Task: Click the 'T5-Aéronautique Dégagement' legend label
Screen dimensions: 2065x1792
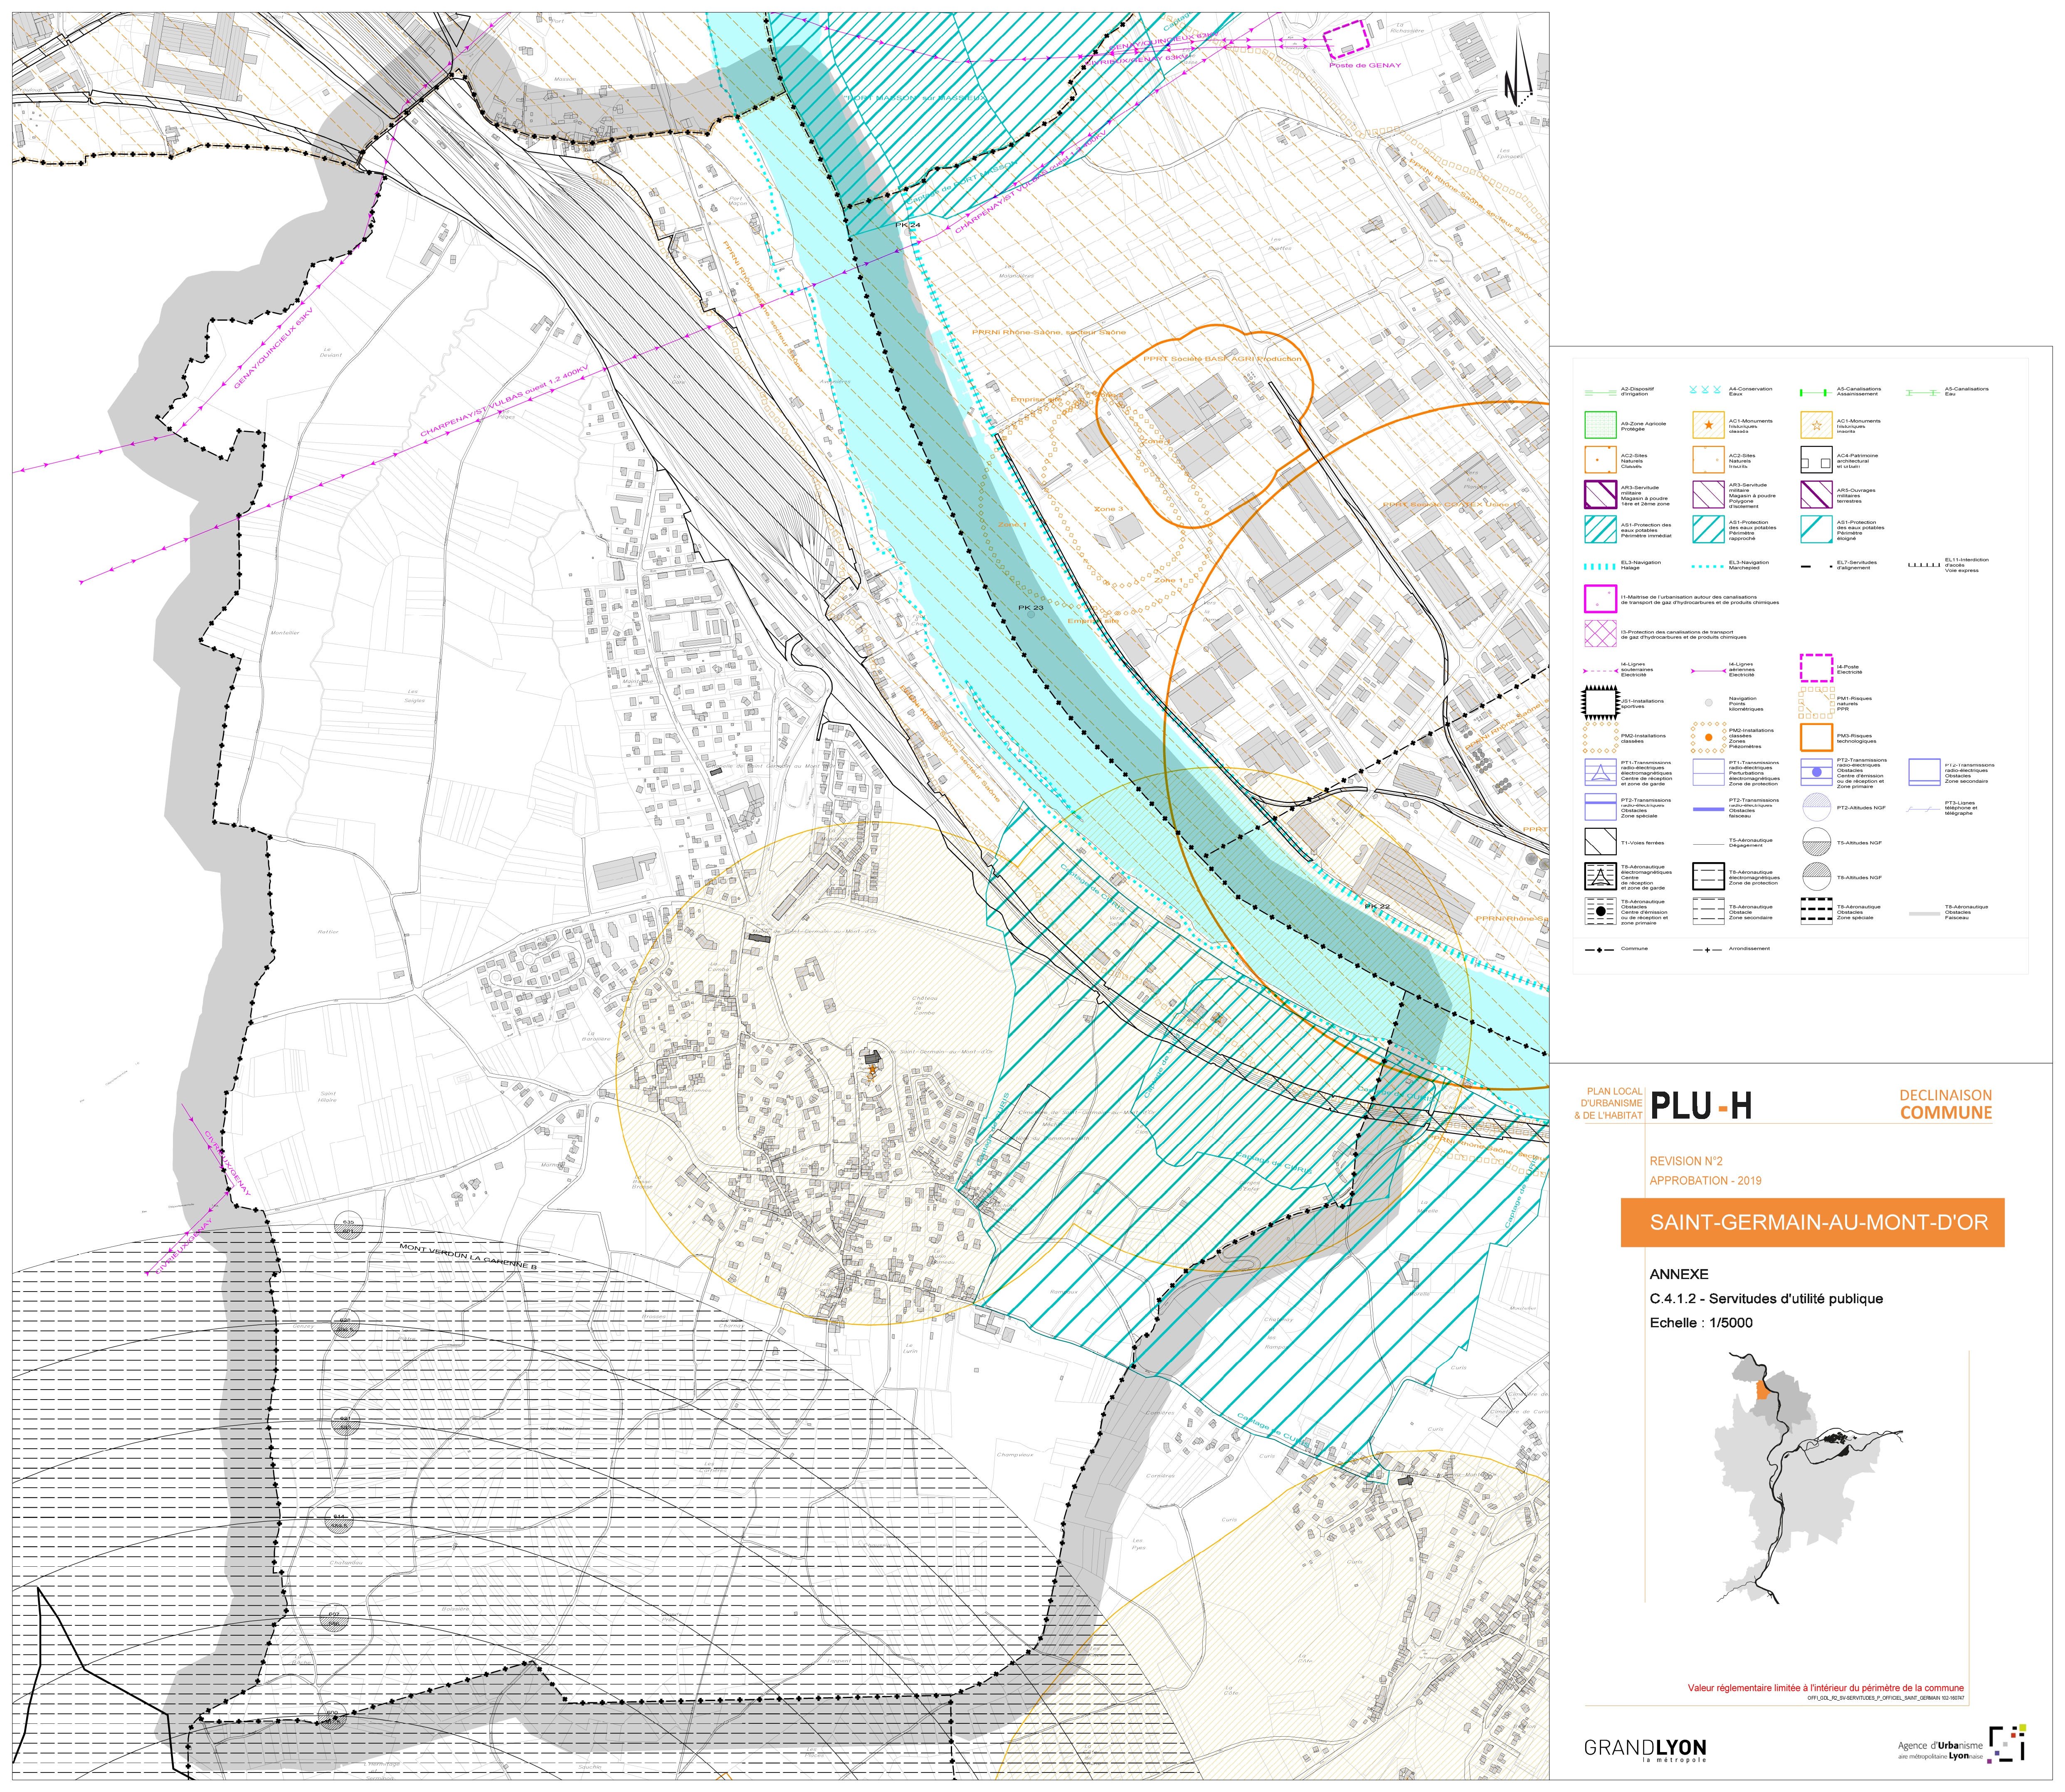Action: (x=1751, y=843)
